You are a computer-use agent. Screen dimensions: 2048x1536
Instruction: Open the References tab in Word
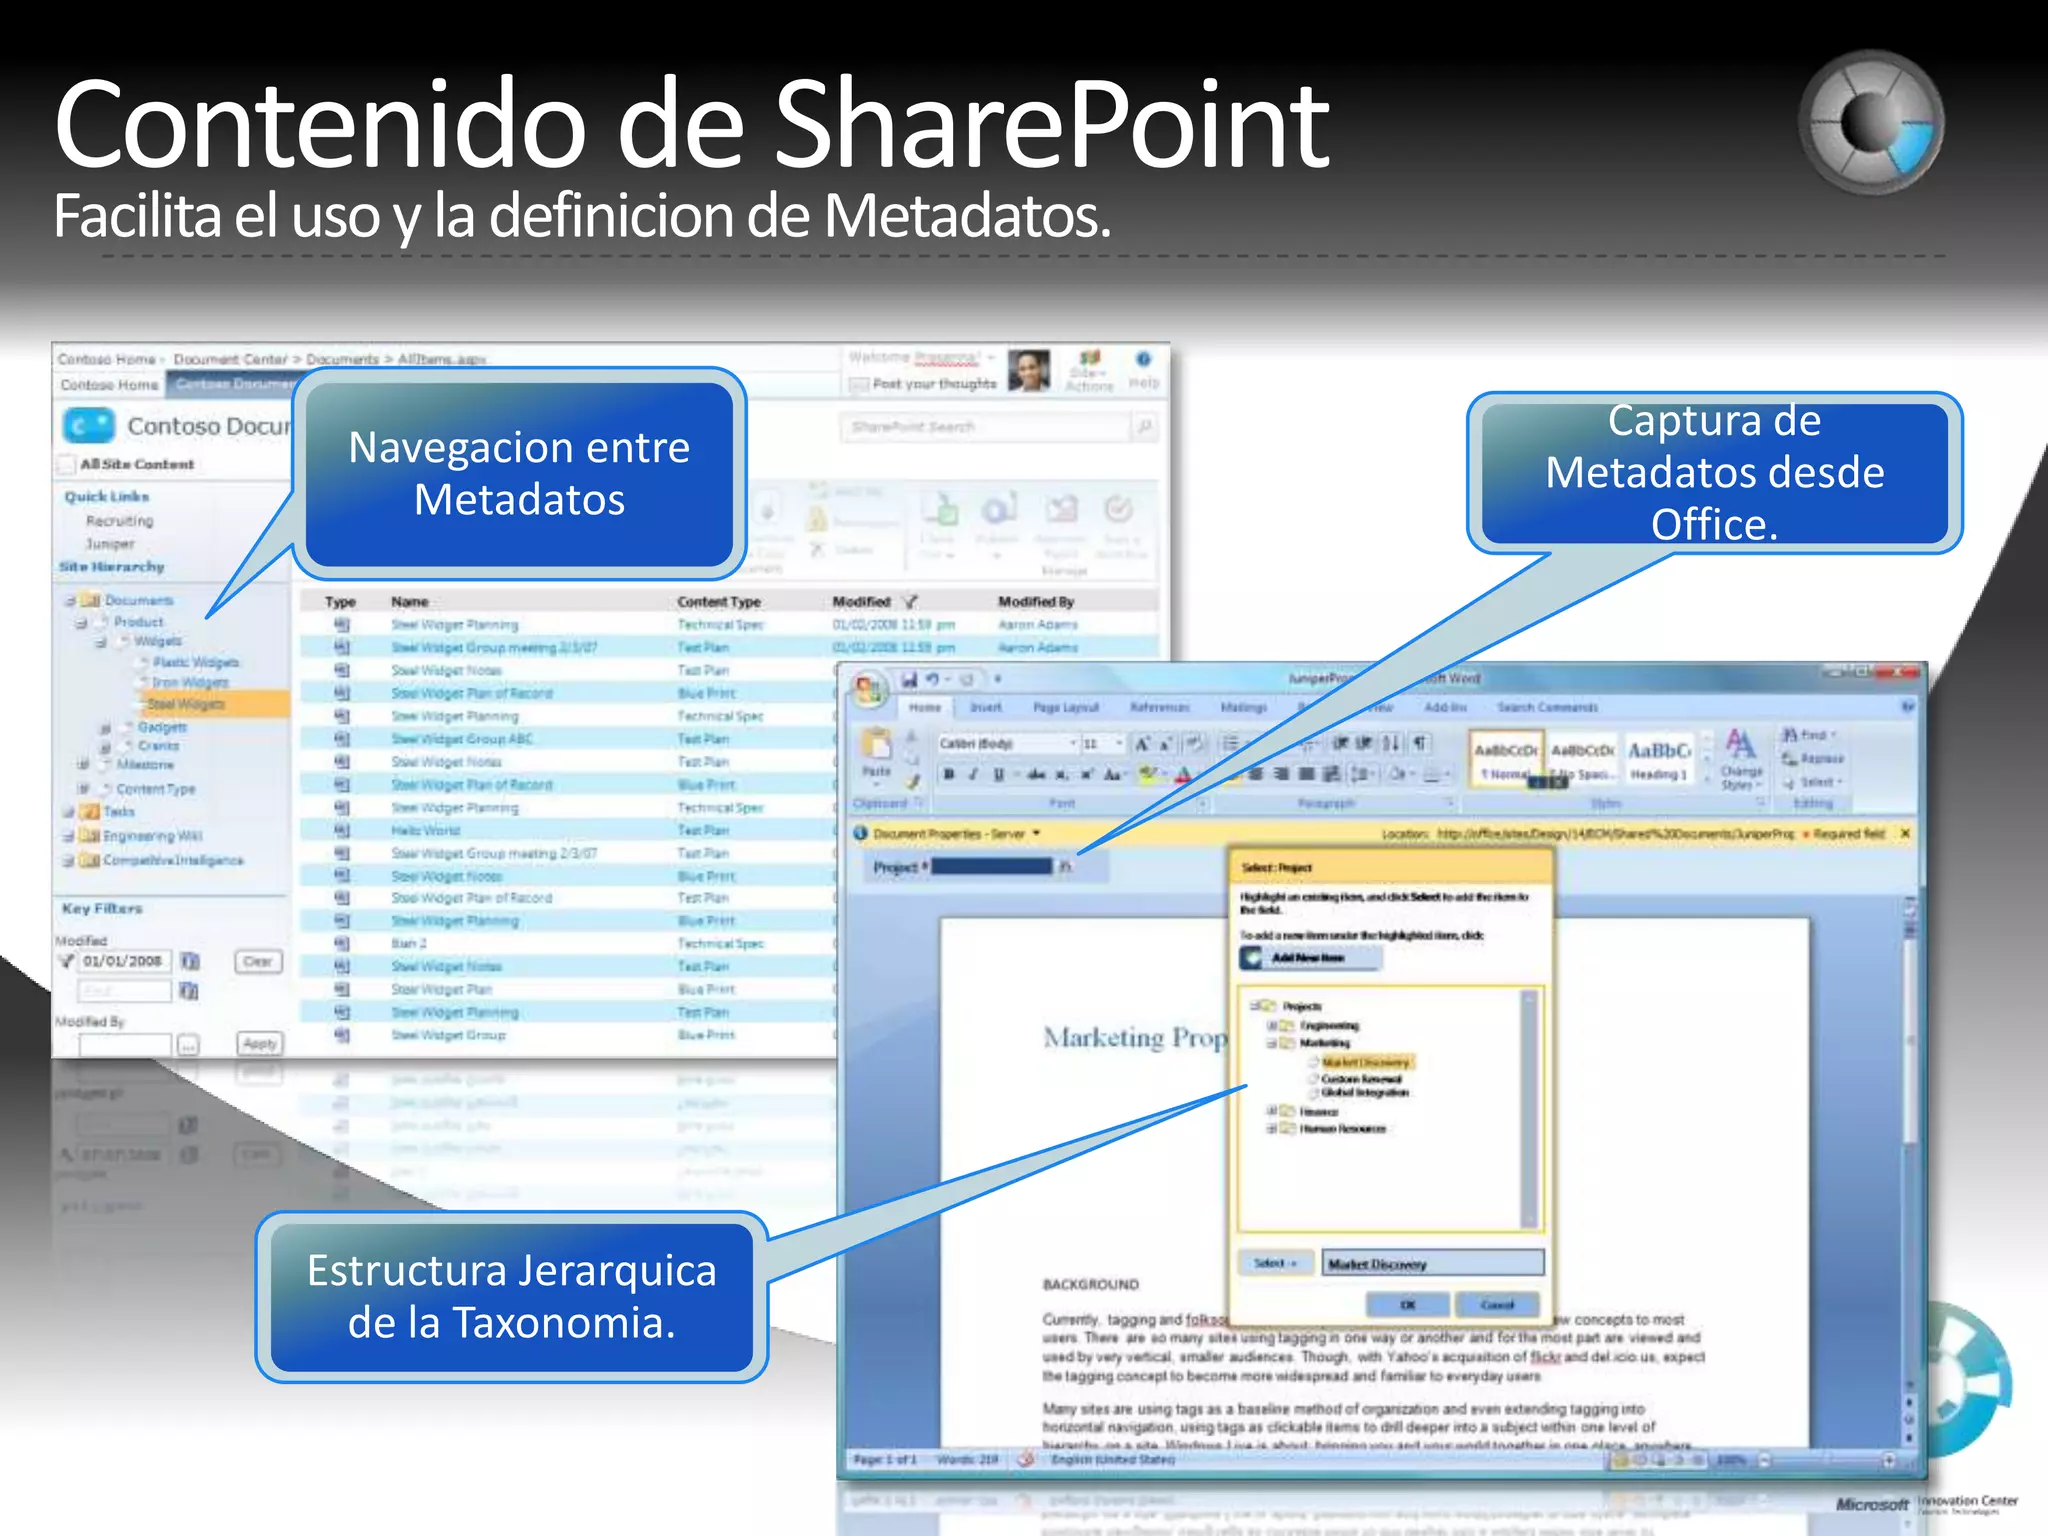click(1160, 707)
